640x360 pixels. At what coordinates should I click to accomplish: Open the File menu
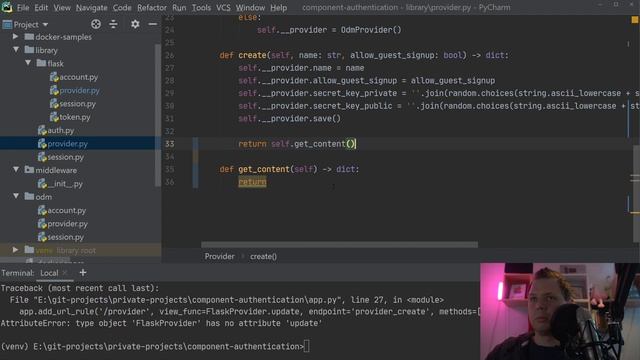[x=22, y=8]
